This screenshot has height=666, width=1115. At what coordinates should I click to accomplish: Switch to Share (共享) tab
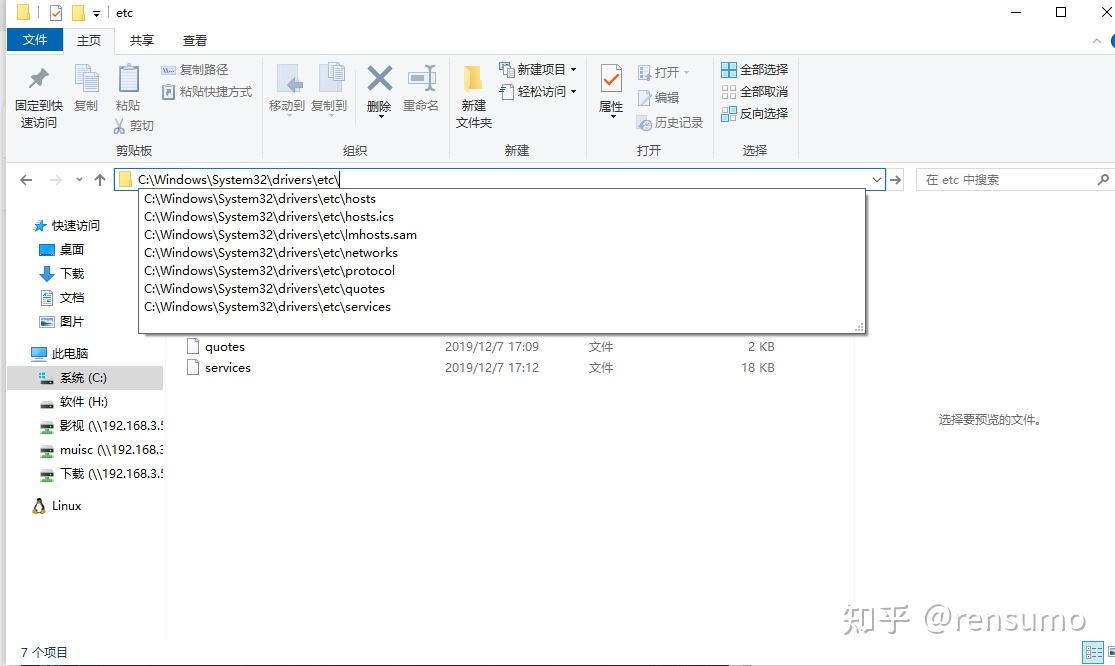142,41
